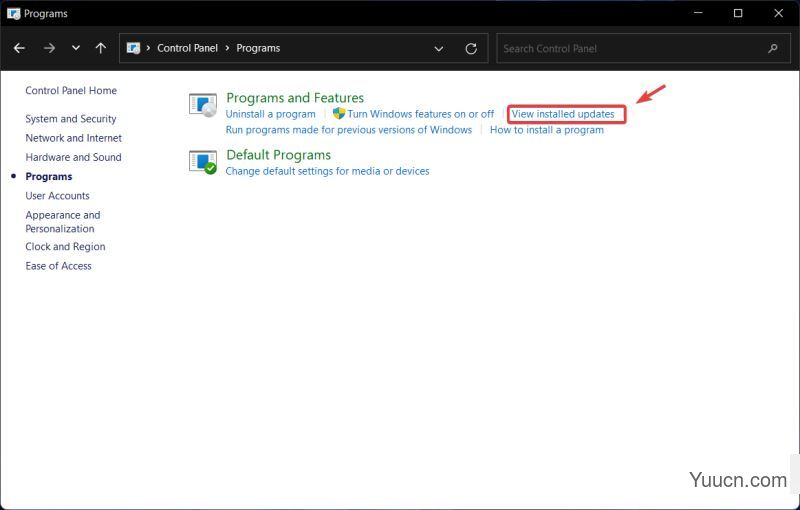The width and height of the screenshot is (800, 510).
Task: Select Programs in the address breadcrumb
Action: click(258, 48)
